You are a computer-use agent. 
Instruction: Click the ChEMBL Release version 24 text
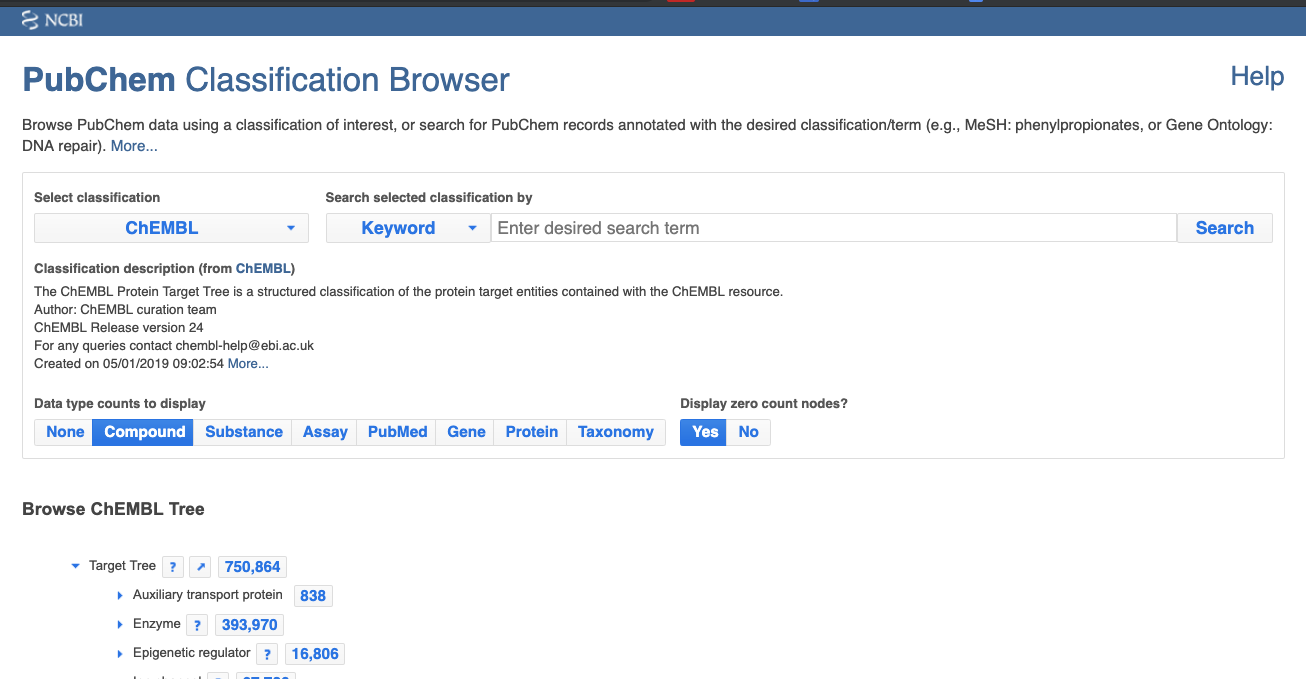click(119, 328)
